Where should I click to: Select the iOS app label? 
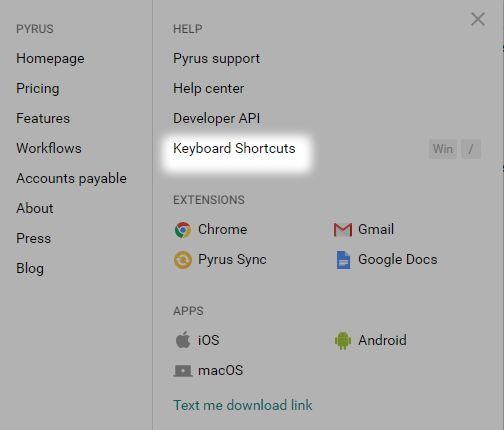[x=209, y=340]
